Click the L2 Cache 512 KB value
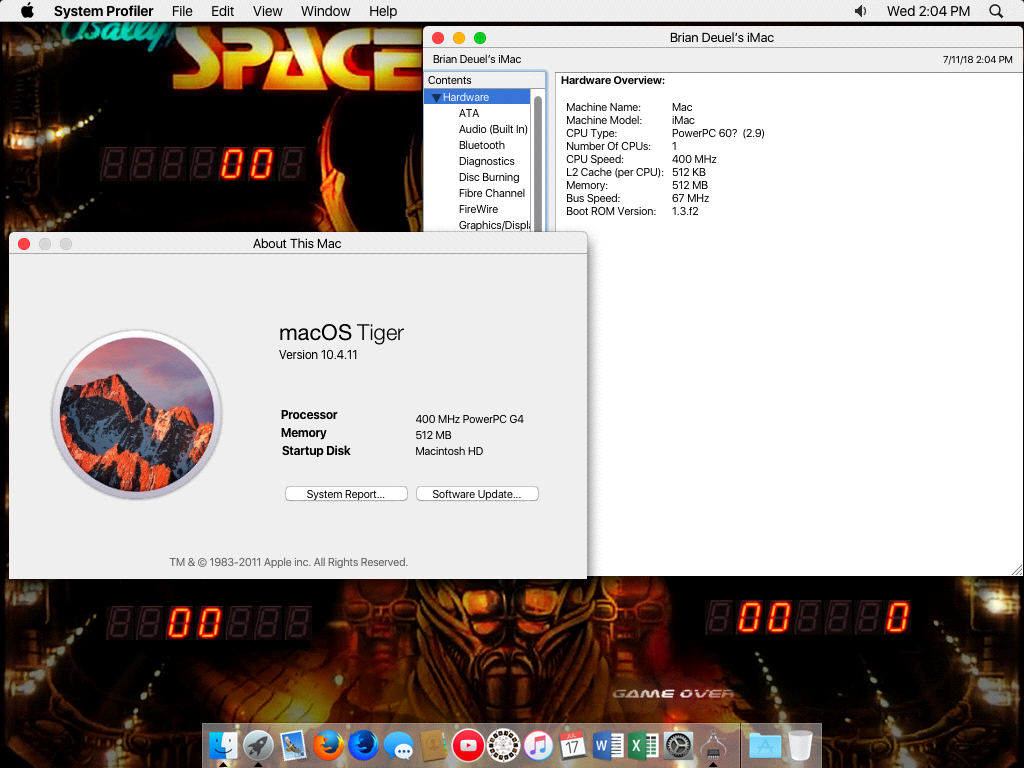The height and width of the screenshot is (768, 1024). (688, 172)
